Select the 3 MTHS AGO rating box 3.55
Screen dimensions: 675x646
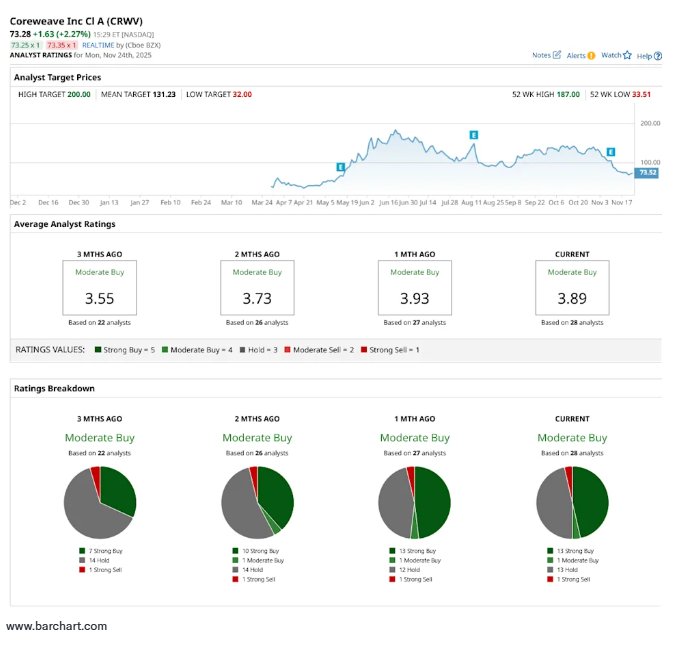(99, 288)
